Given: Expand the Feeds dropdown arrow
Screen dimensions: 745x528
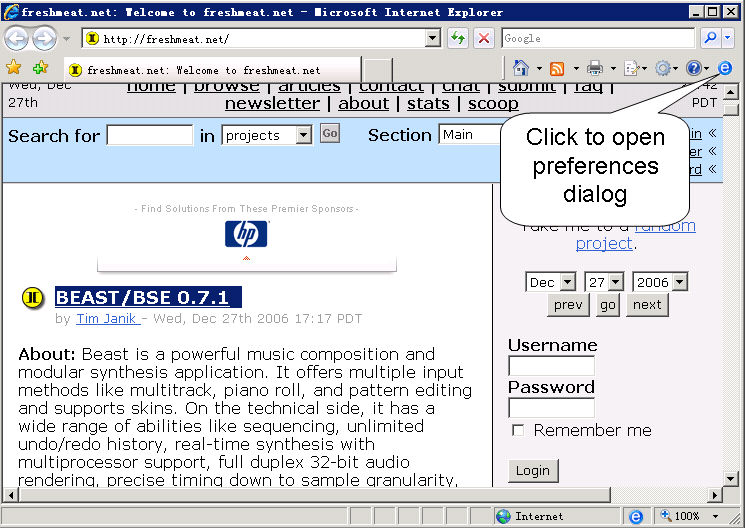Looking at the screenshot, I should 576,69.
